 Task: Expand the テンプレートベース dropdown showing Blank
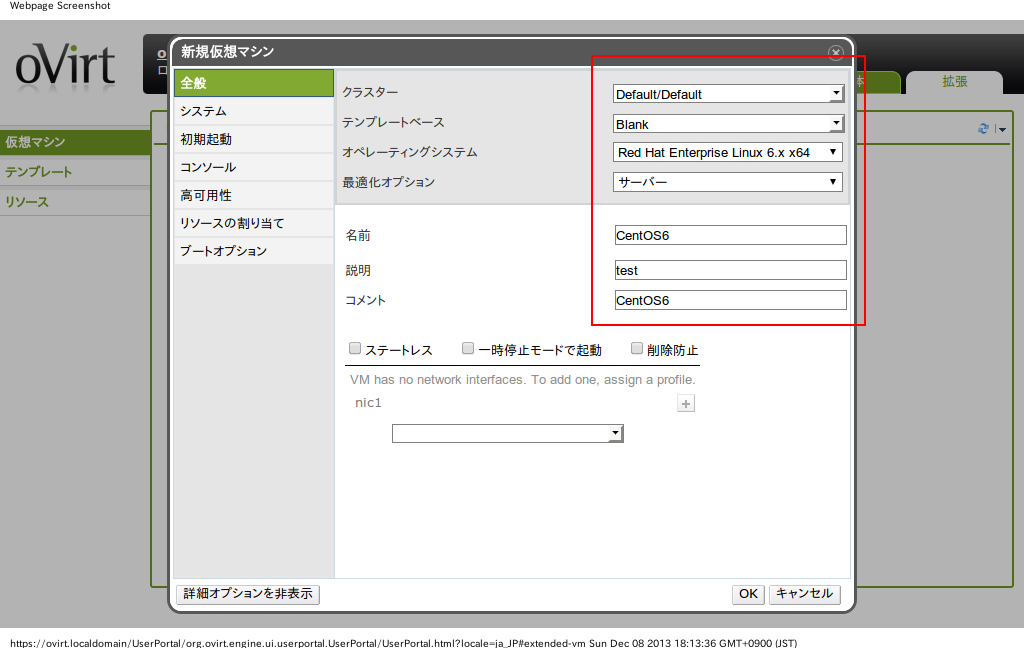(728, 124)
